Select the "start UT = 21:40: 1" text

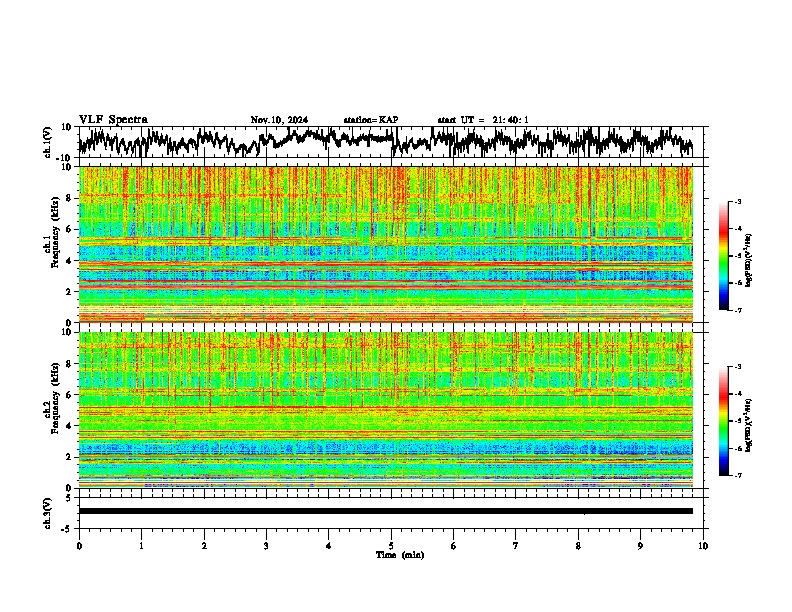click(483, 120)
